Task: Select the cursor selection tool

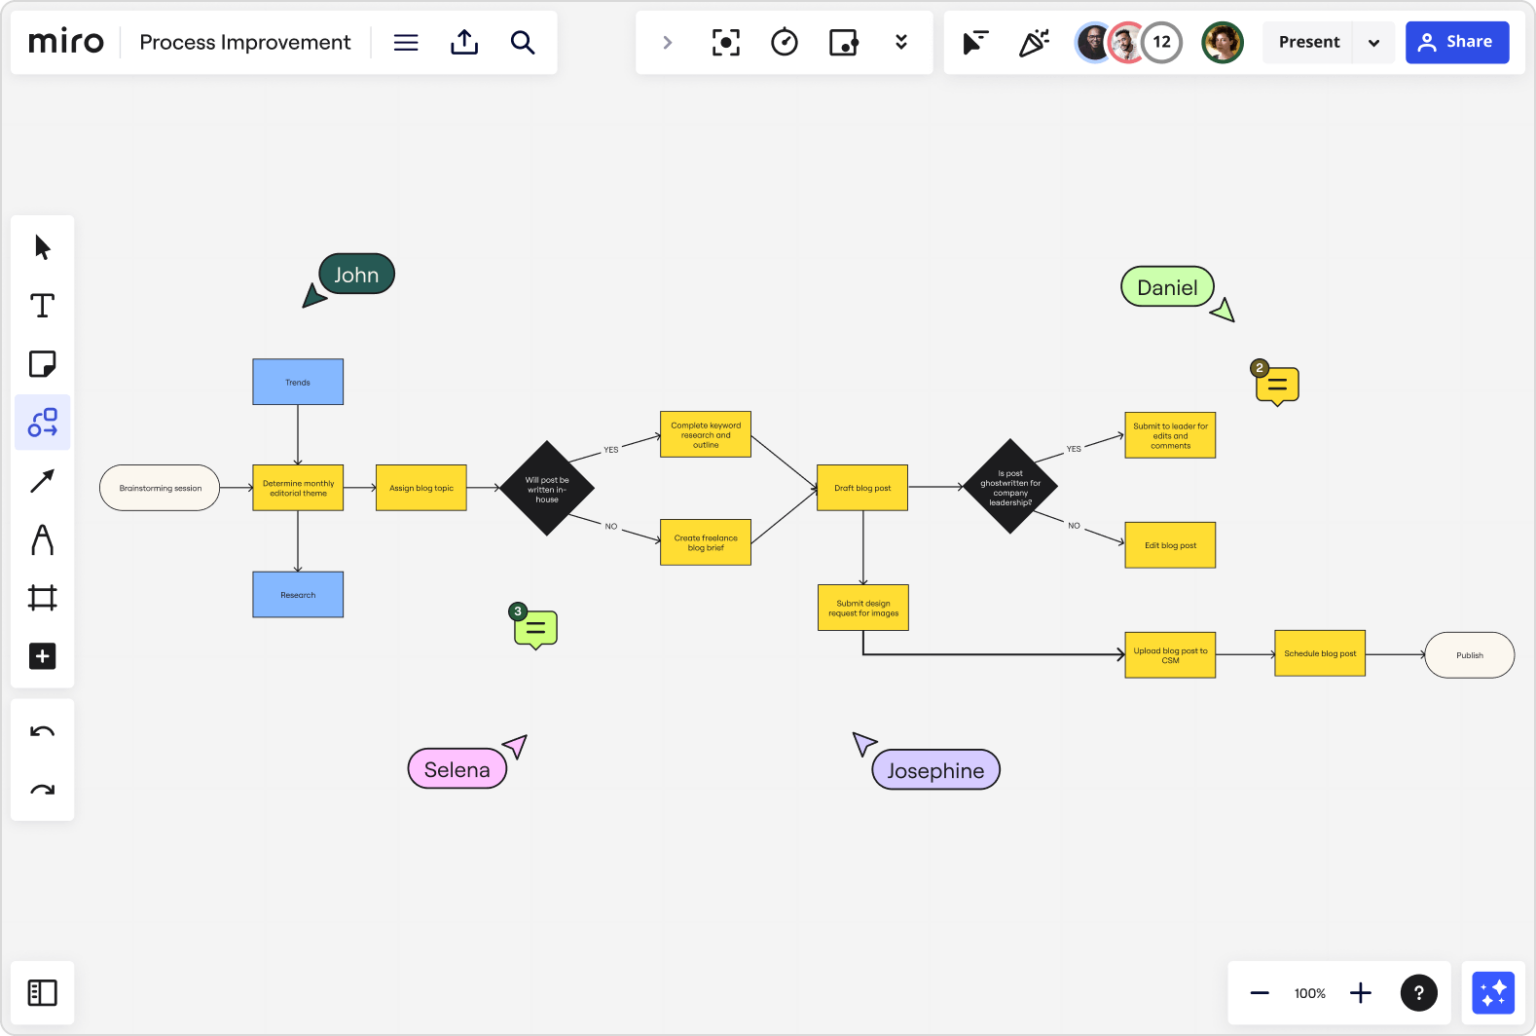Action: [42, 246]
